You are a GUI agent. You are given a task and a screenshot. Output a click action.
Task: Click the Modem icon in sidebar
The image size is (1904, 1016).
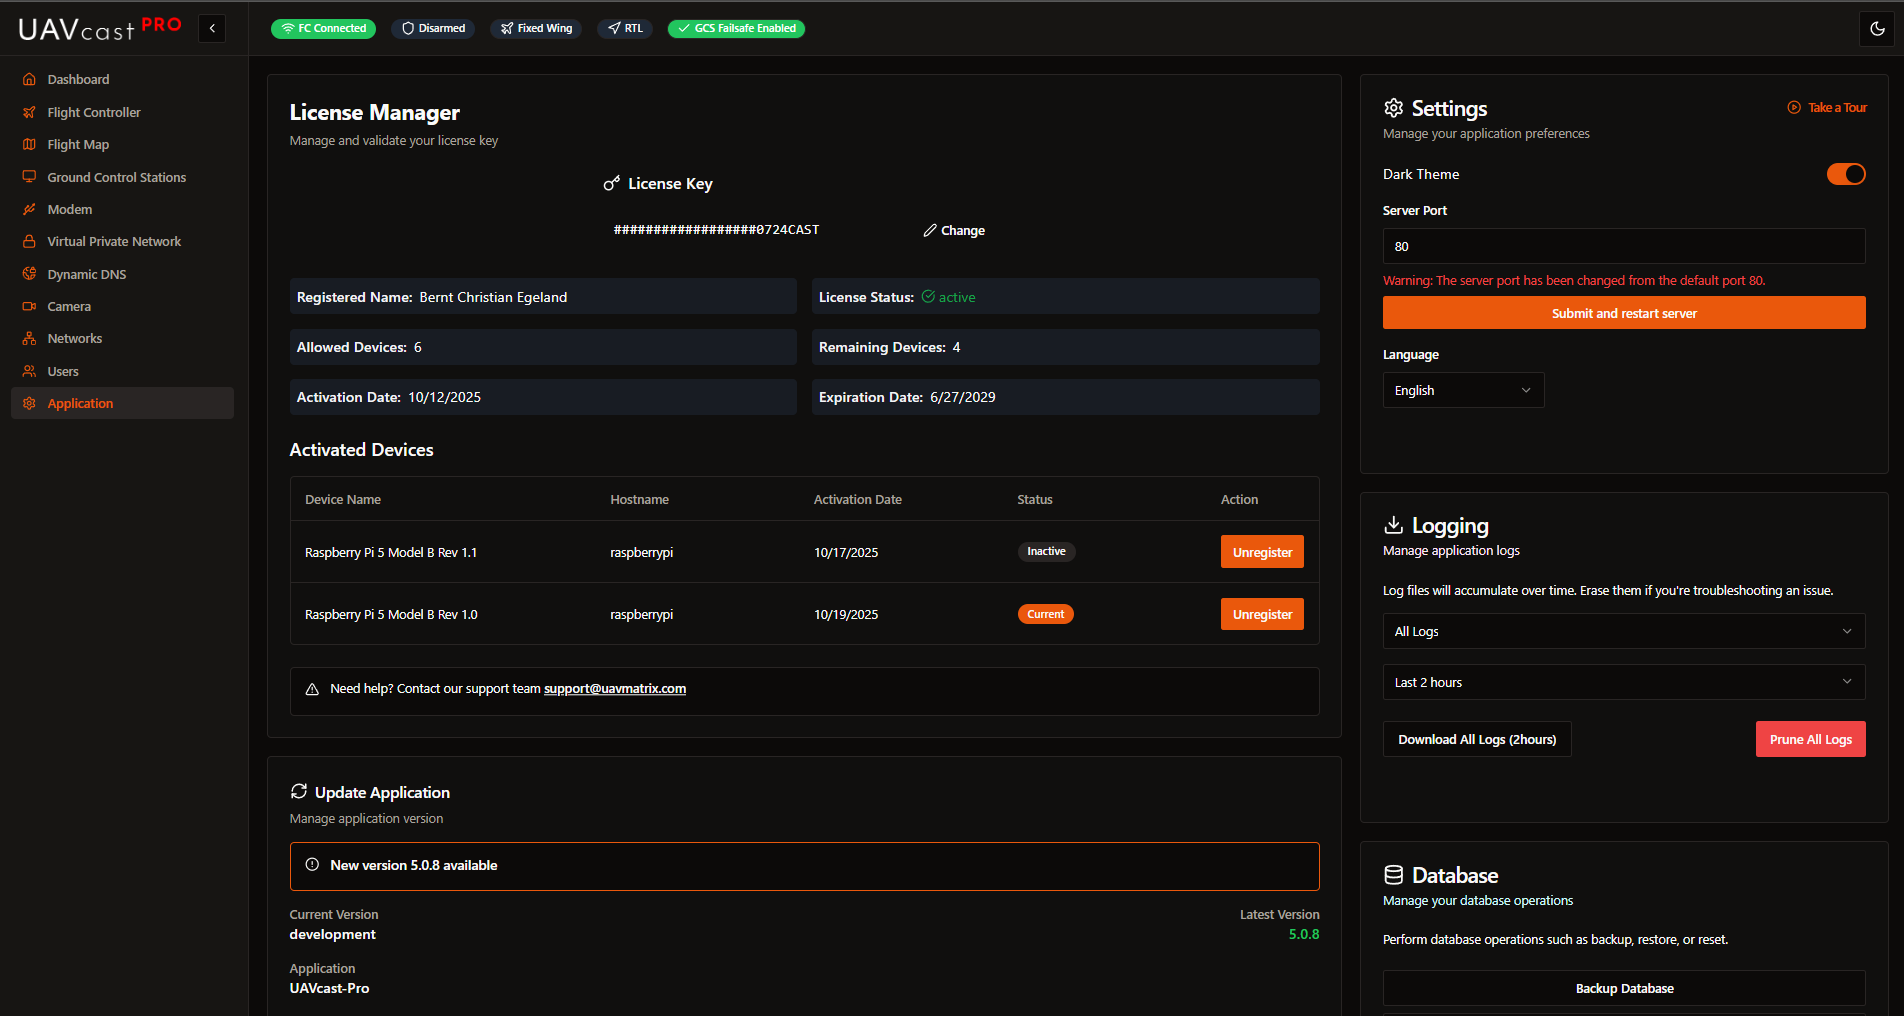coord(29,209)
